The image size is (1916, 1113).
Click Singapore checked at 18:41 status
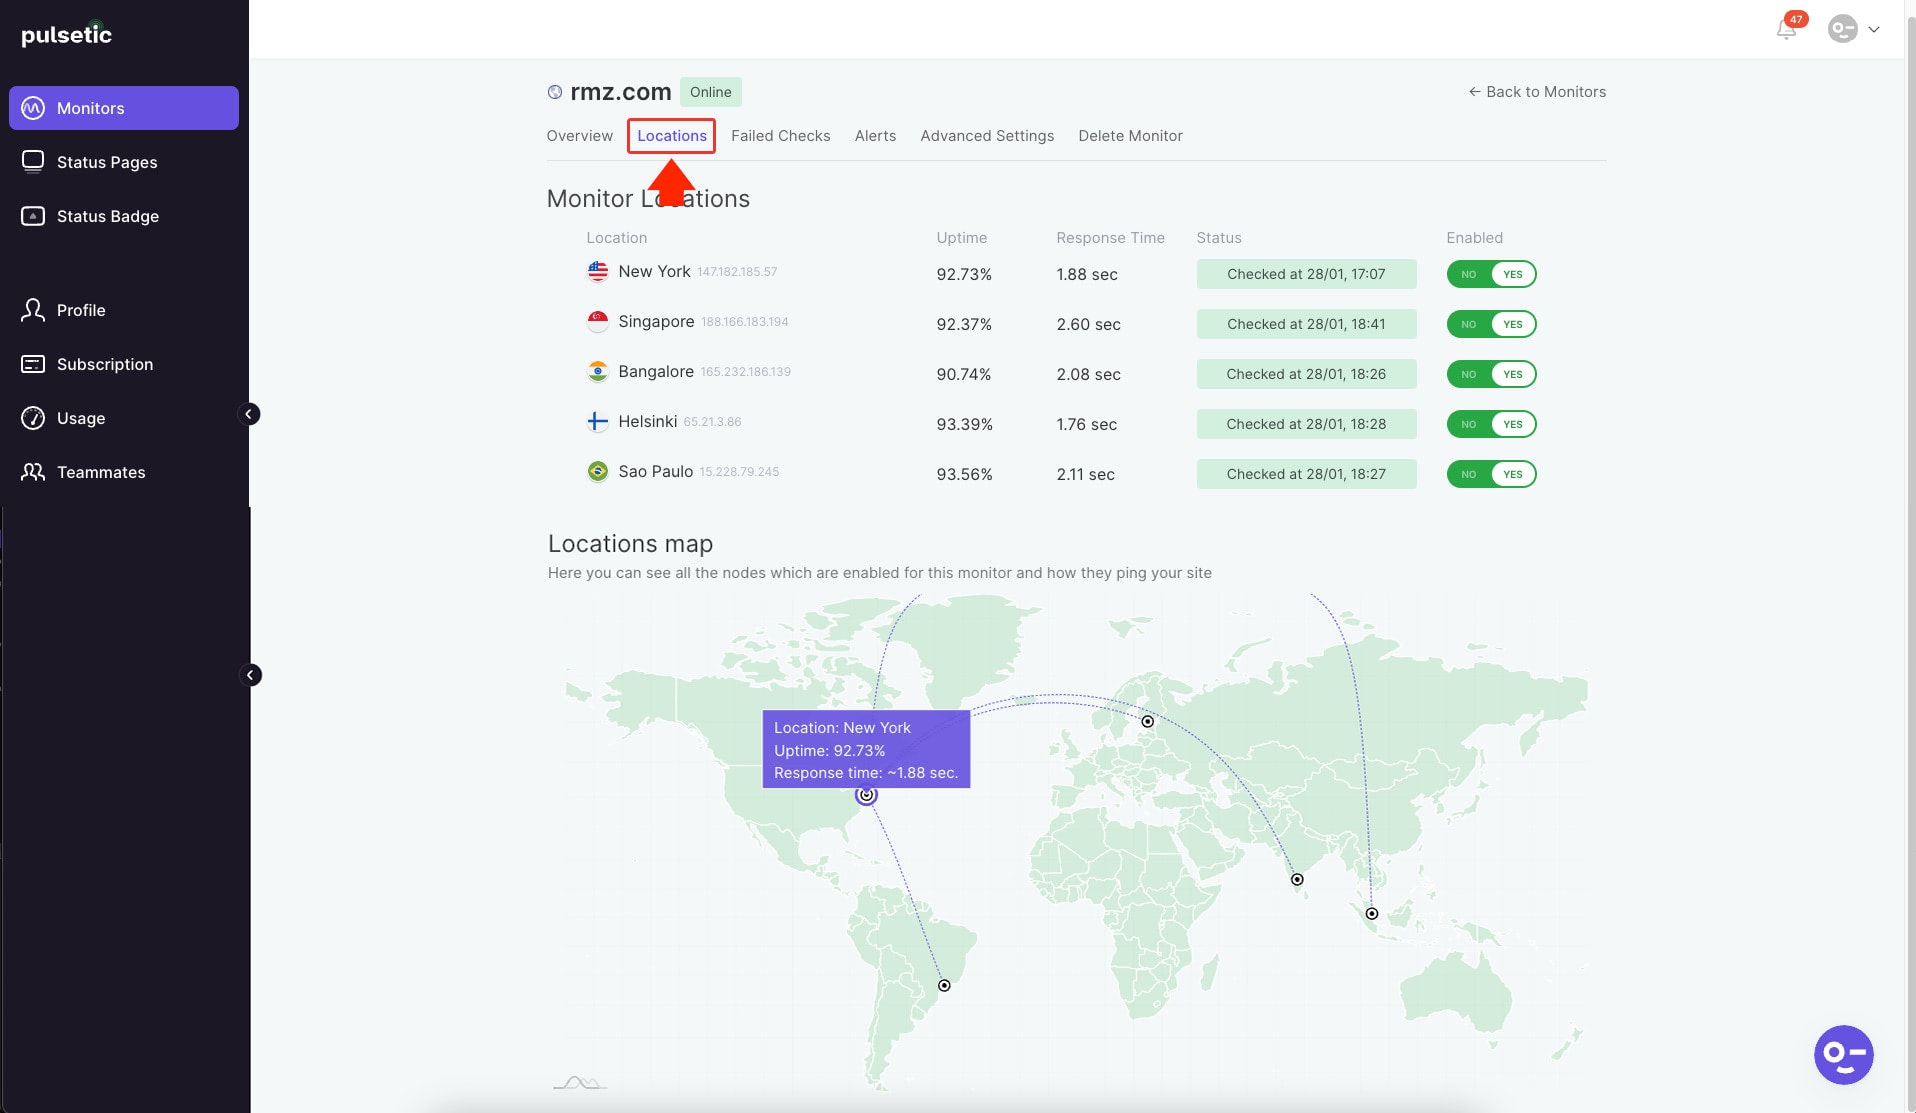(x=1306, y=324)
